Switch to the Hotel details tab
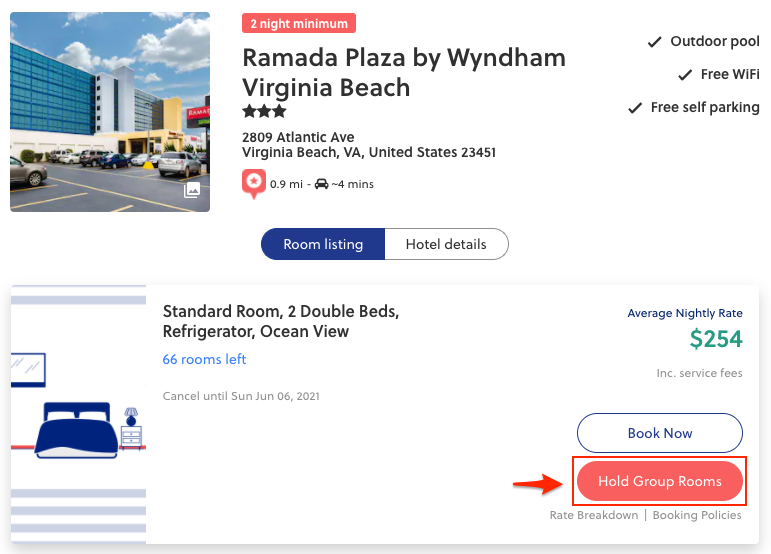Screen dimensions: 771x554 click(446, 244)
